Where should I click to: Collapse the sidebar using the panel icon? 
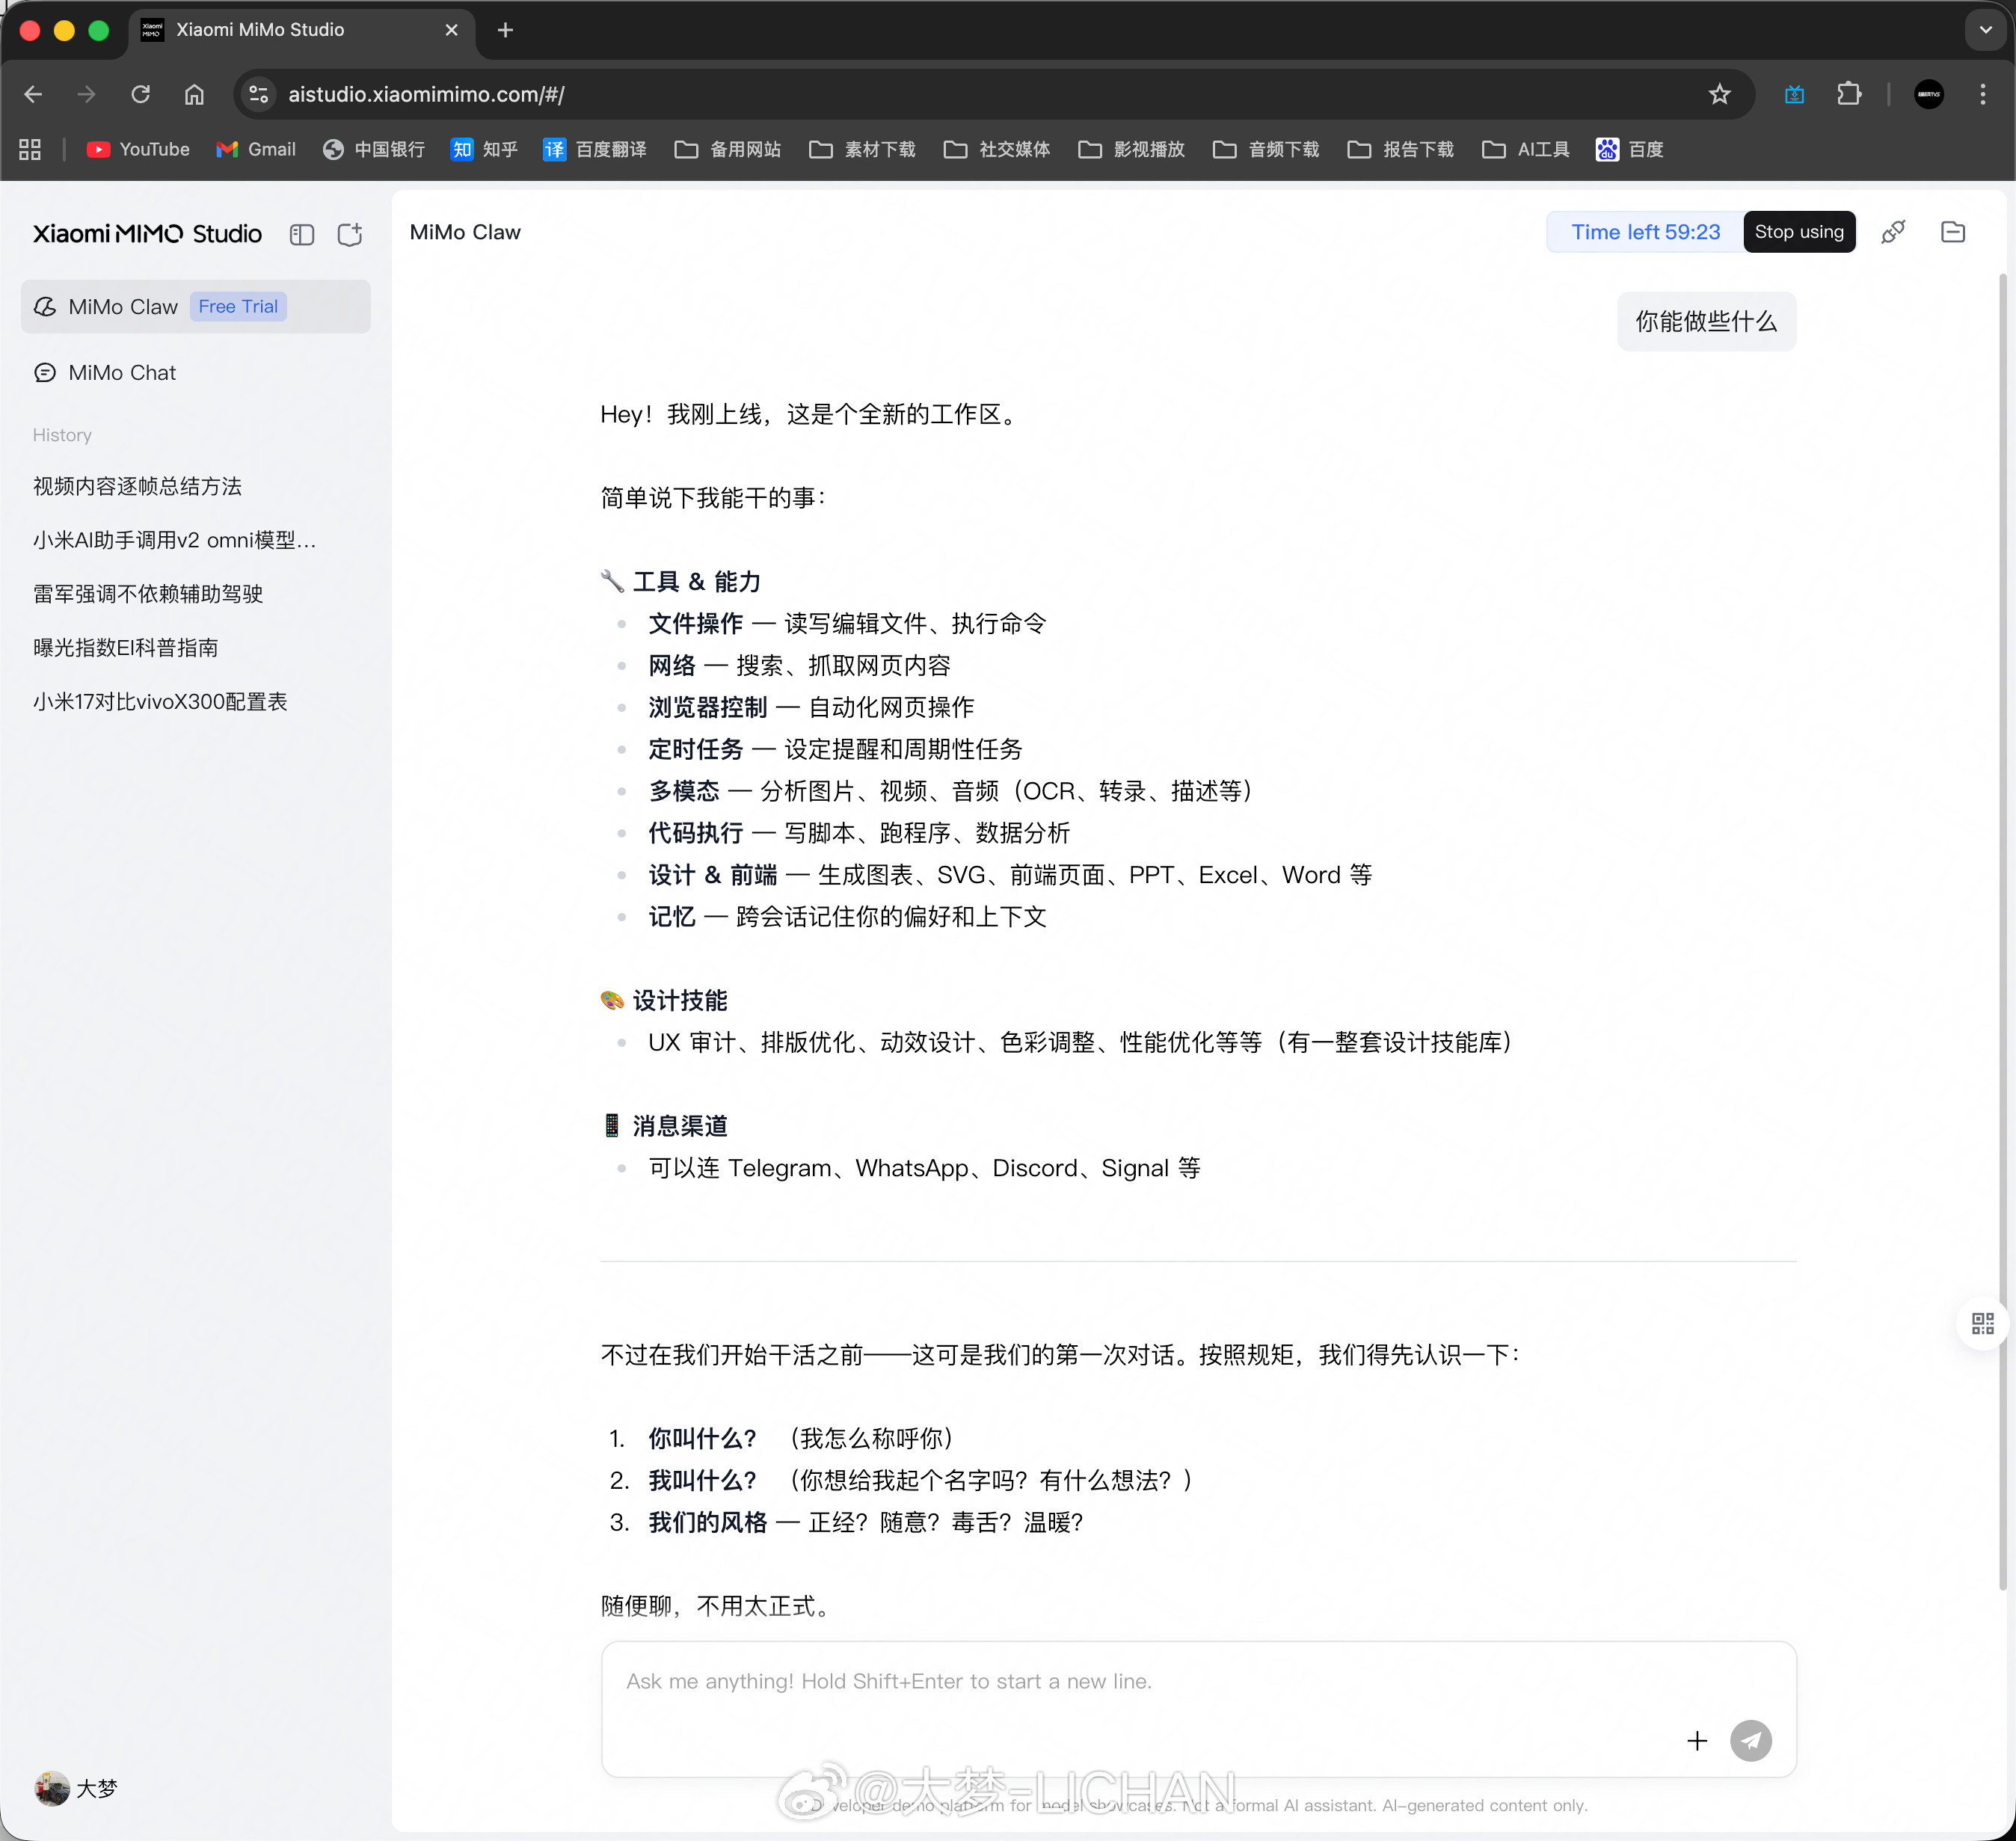tap(302, 234)
